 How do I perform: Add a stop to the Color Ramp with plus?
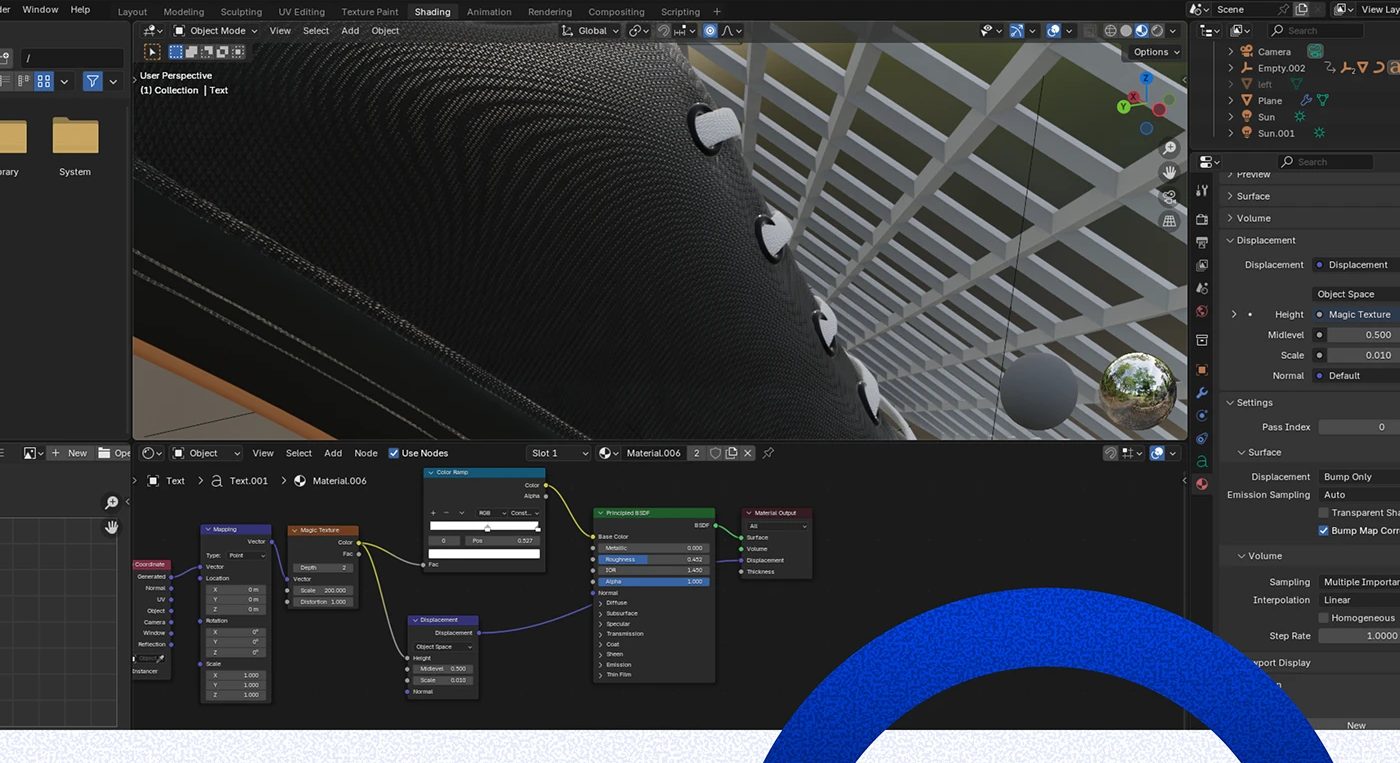point(433,513)
